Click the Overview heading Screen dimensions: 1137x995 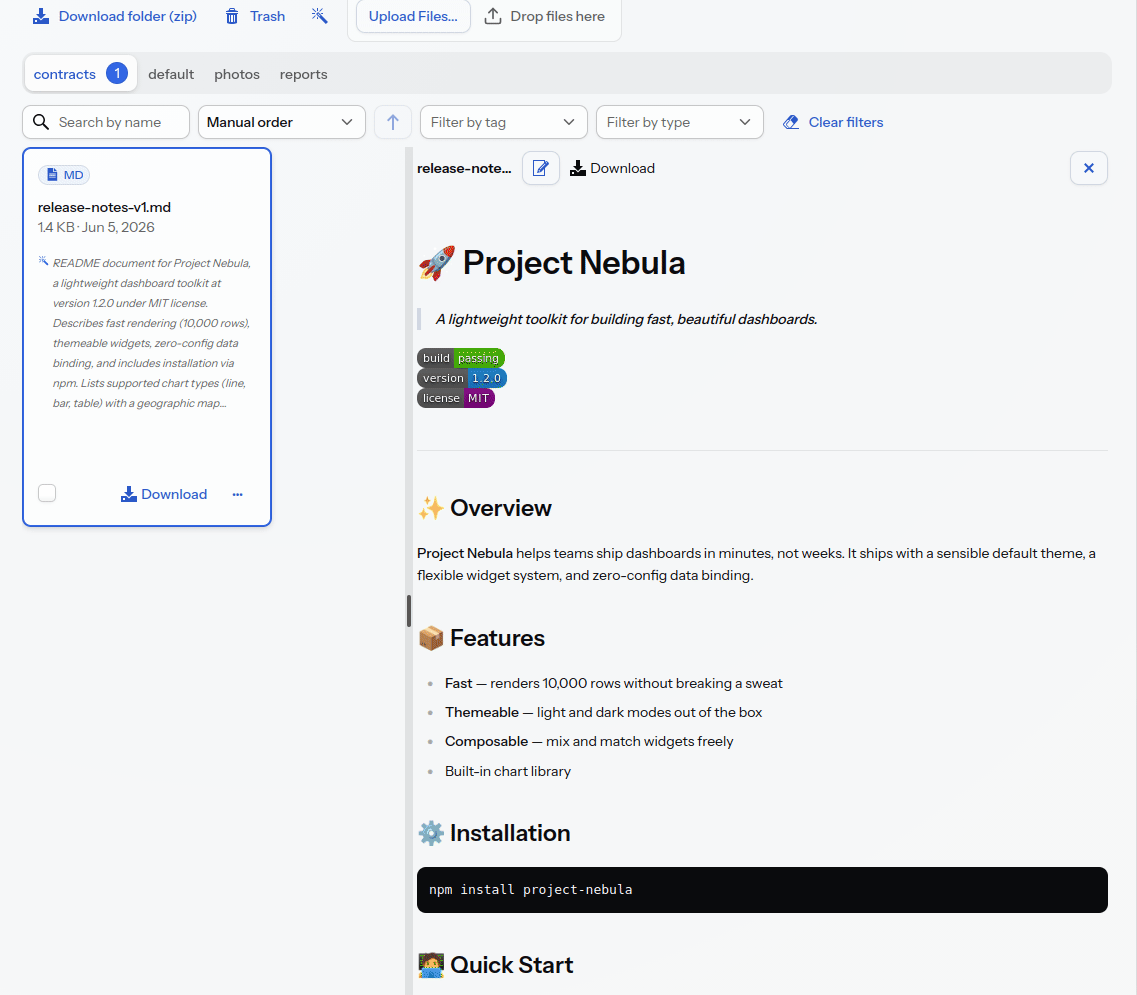point(484,508)
